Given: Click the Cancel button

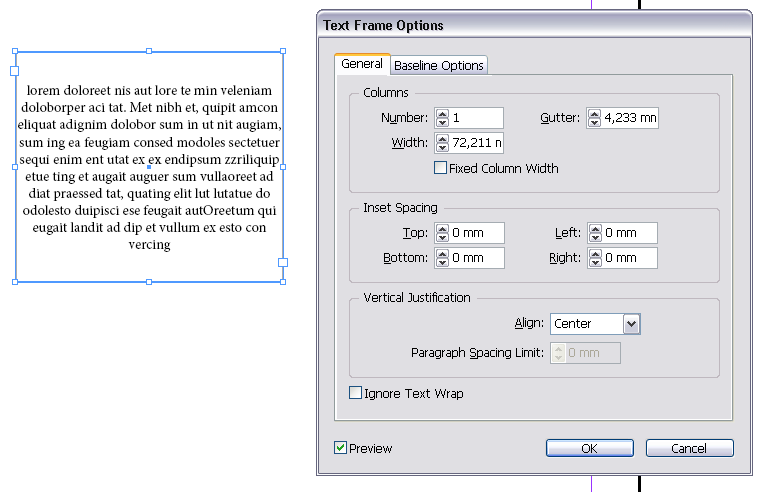Looking at the screenshot, I should tap(689, 448).
